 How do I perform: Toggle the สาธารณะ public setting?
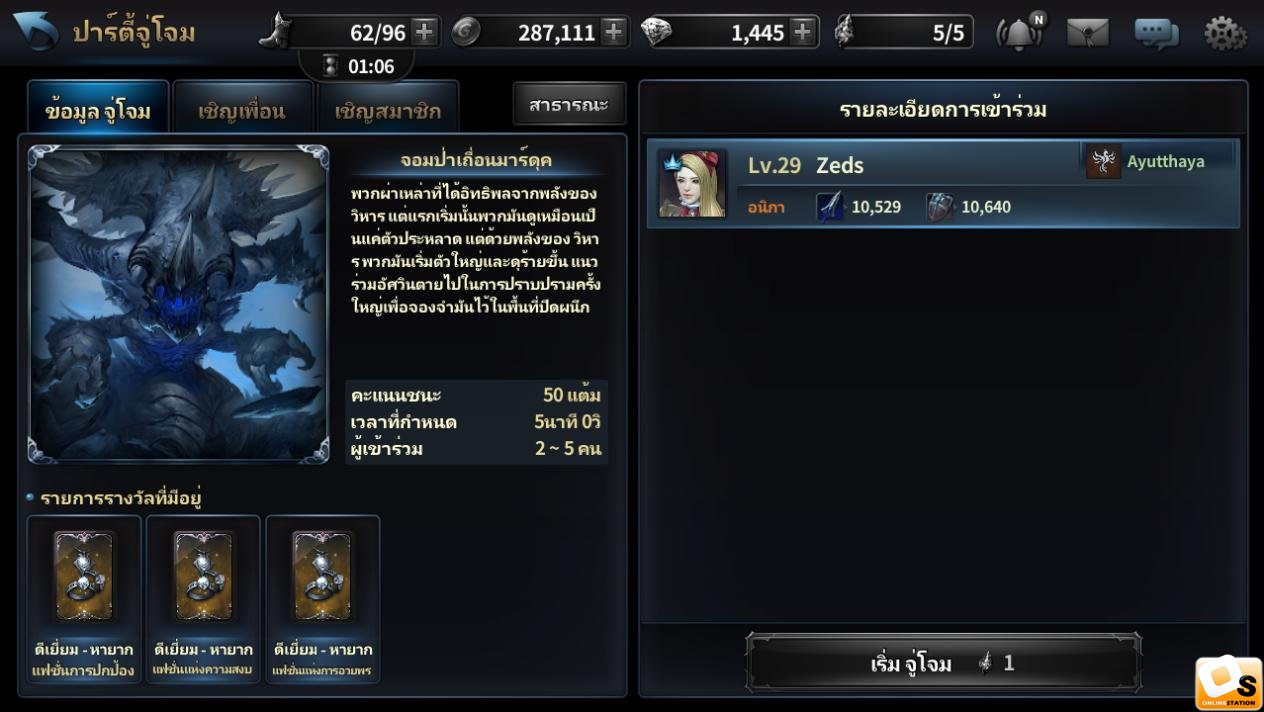569,104
